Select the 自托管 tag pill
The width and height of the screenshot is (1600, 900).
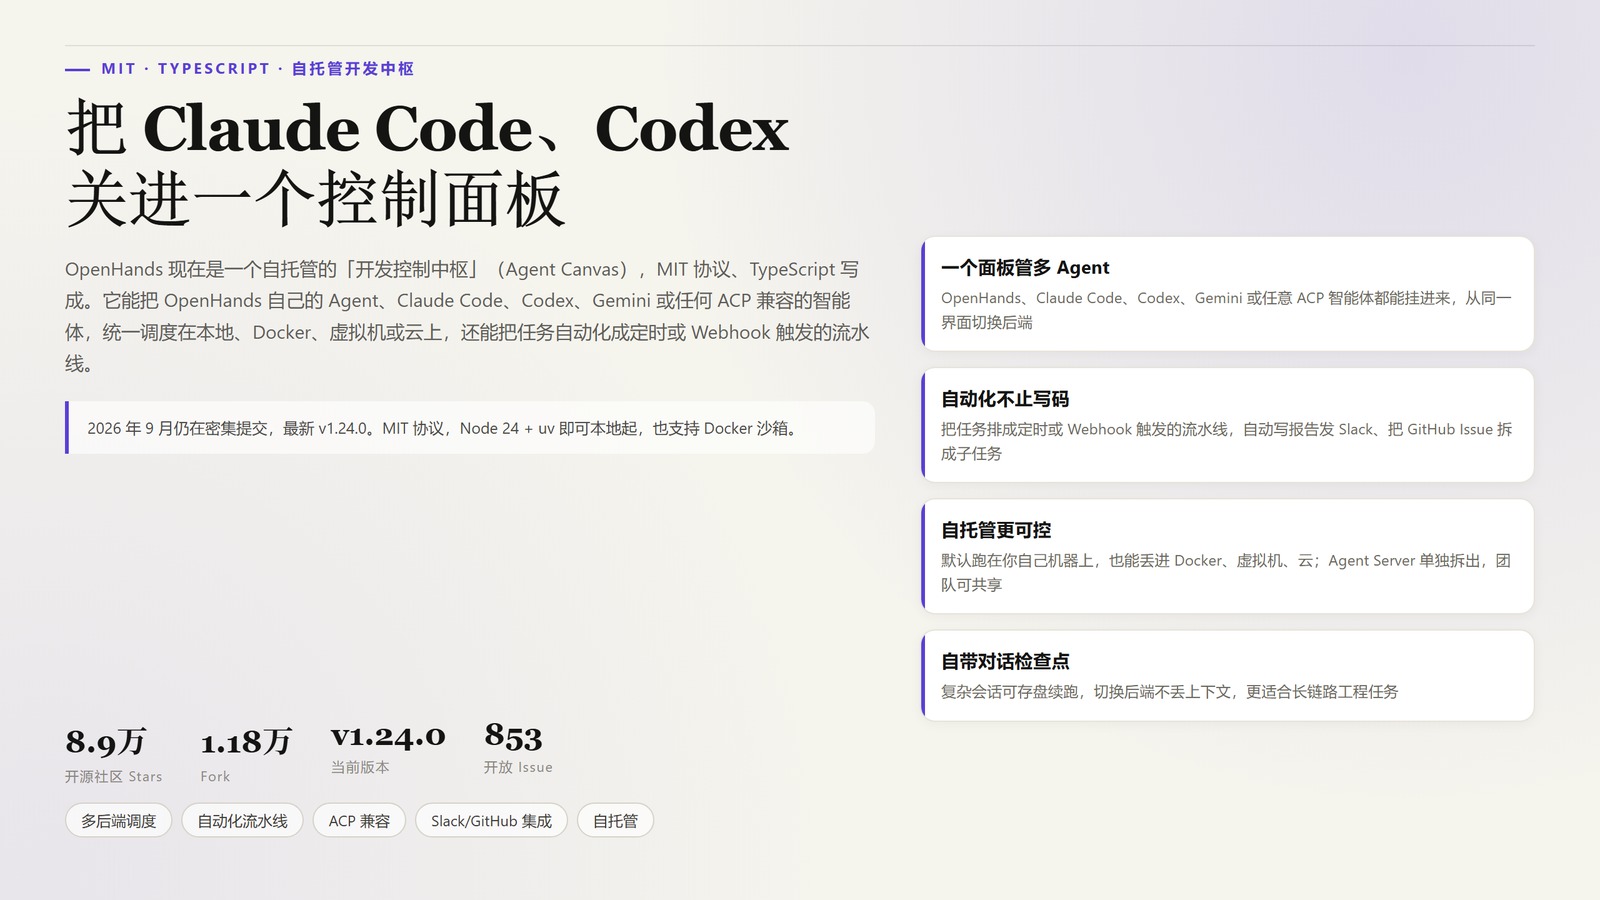615,821
